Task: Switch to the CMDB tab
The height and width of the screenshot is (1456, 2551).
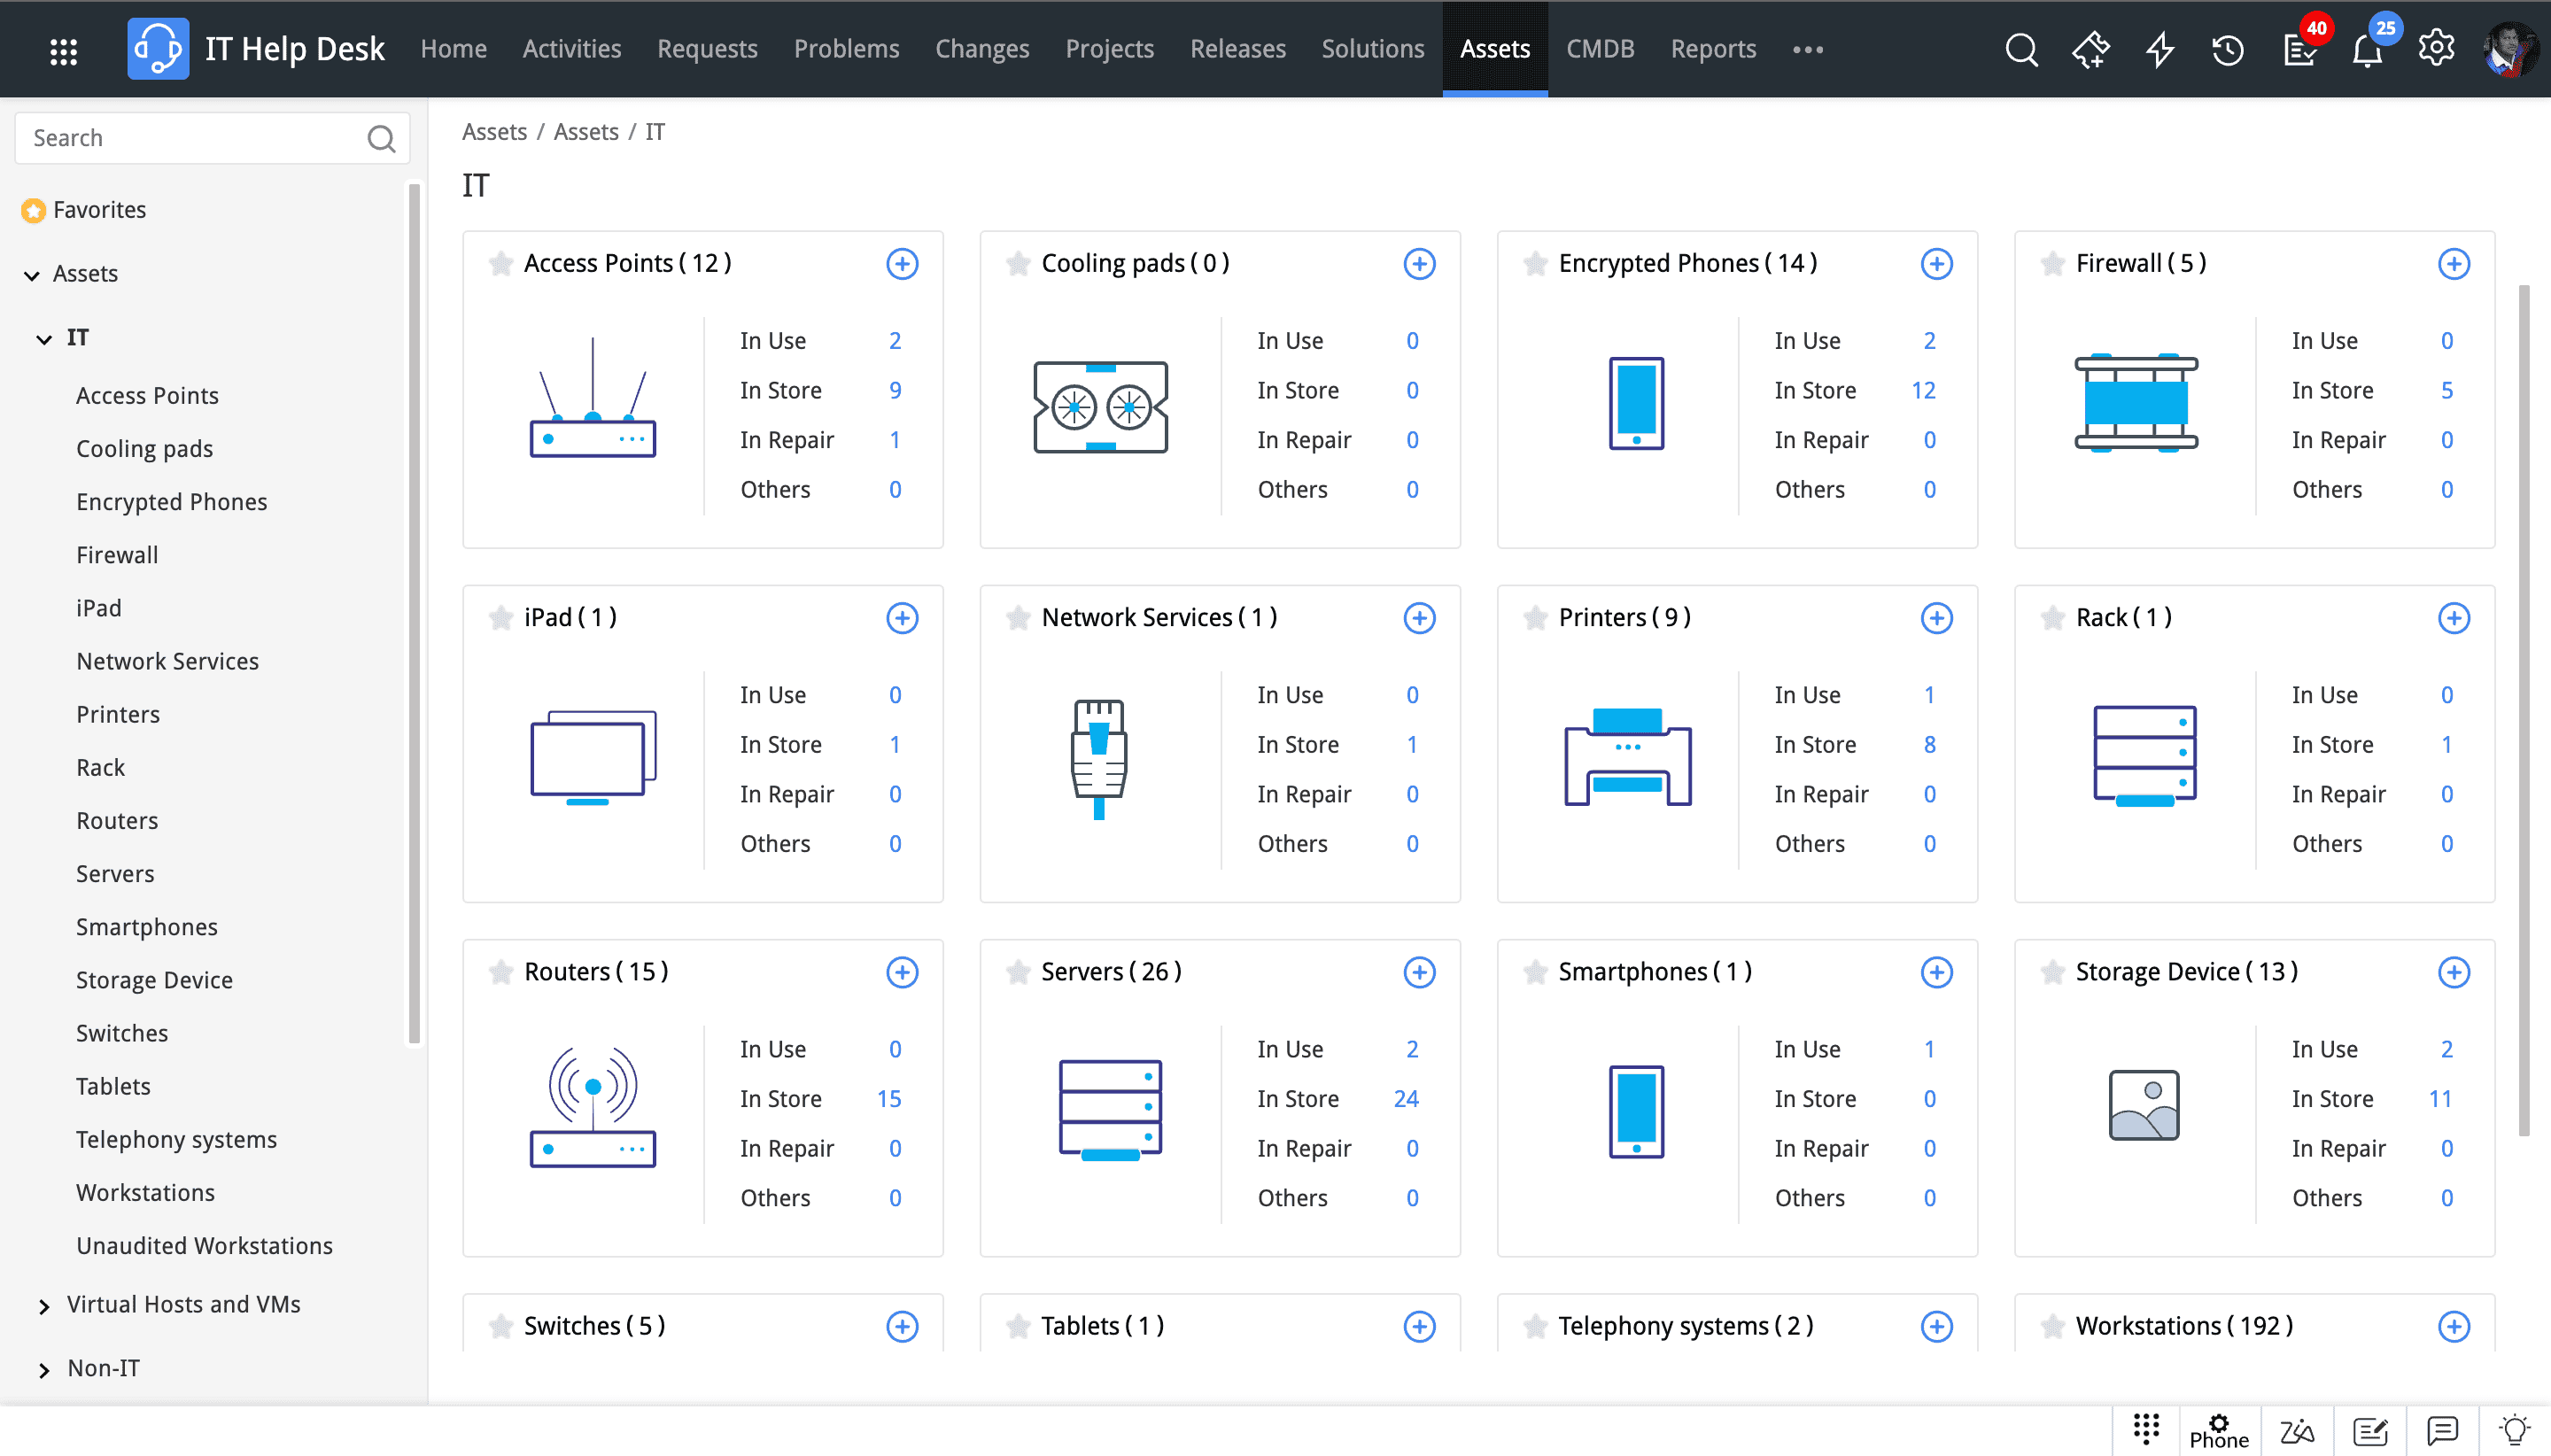Action: pos(1600,49)
